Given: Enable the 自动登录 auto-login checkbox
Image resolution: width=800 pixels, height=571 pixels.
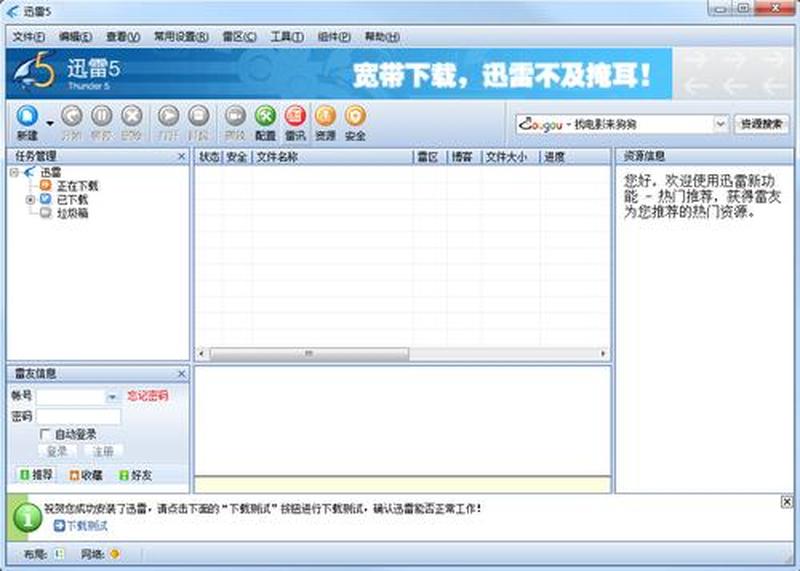Looking at the screenshot, I should click(x=45, y=434).
